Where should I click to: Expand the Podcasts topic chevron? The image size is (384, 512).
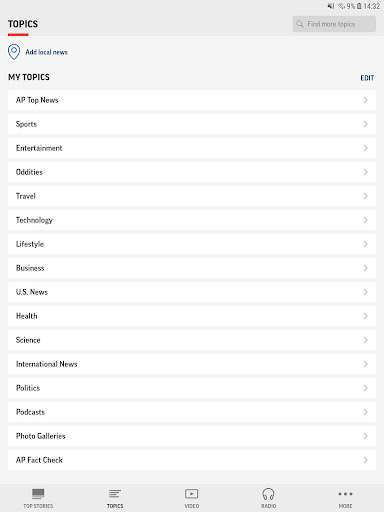click(366, 412)
